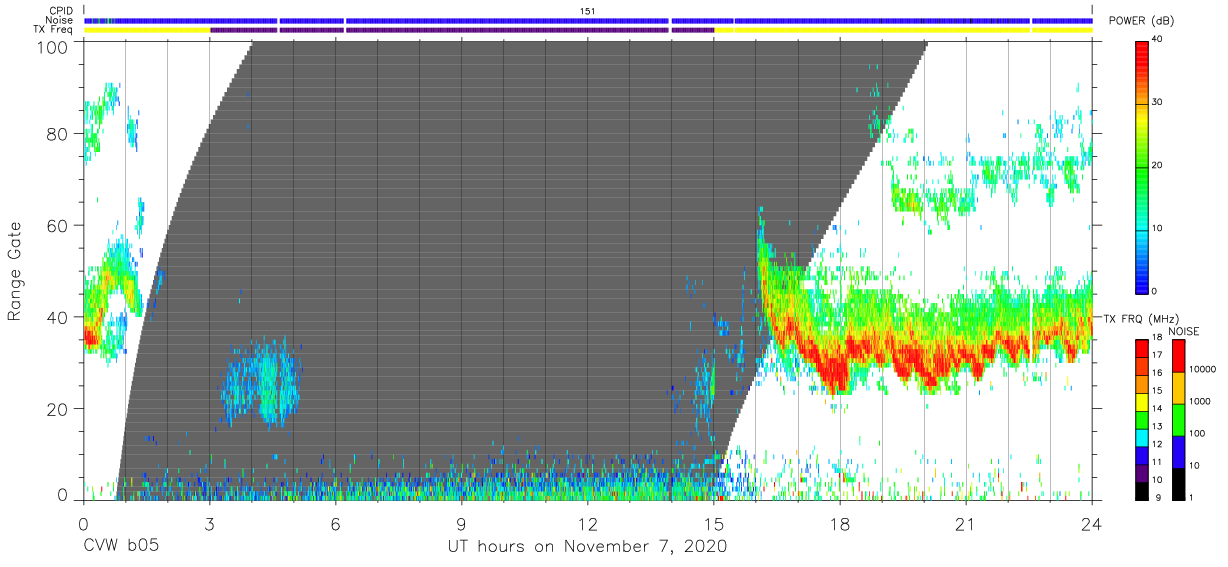Click the Range Gate axis title

[15, 272]
